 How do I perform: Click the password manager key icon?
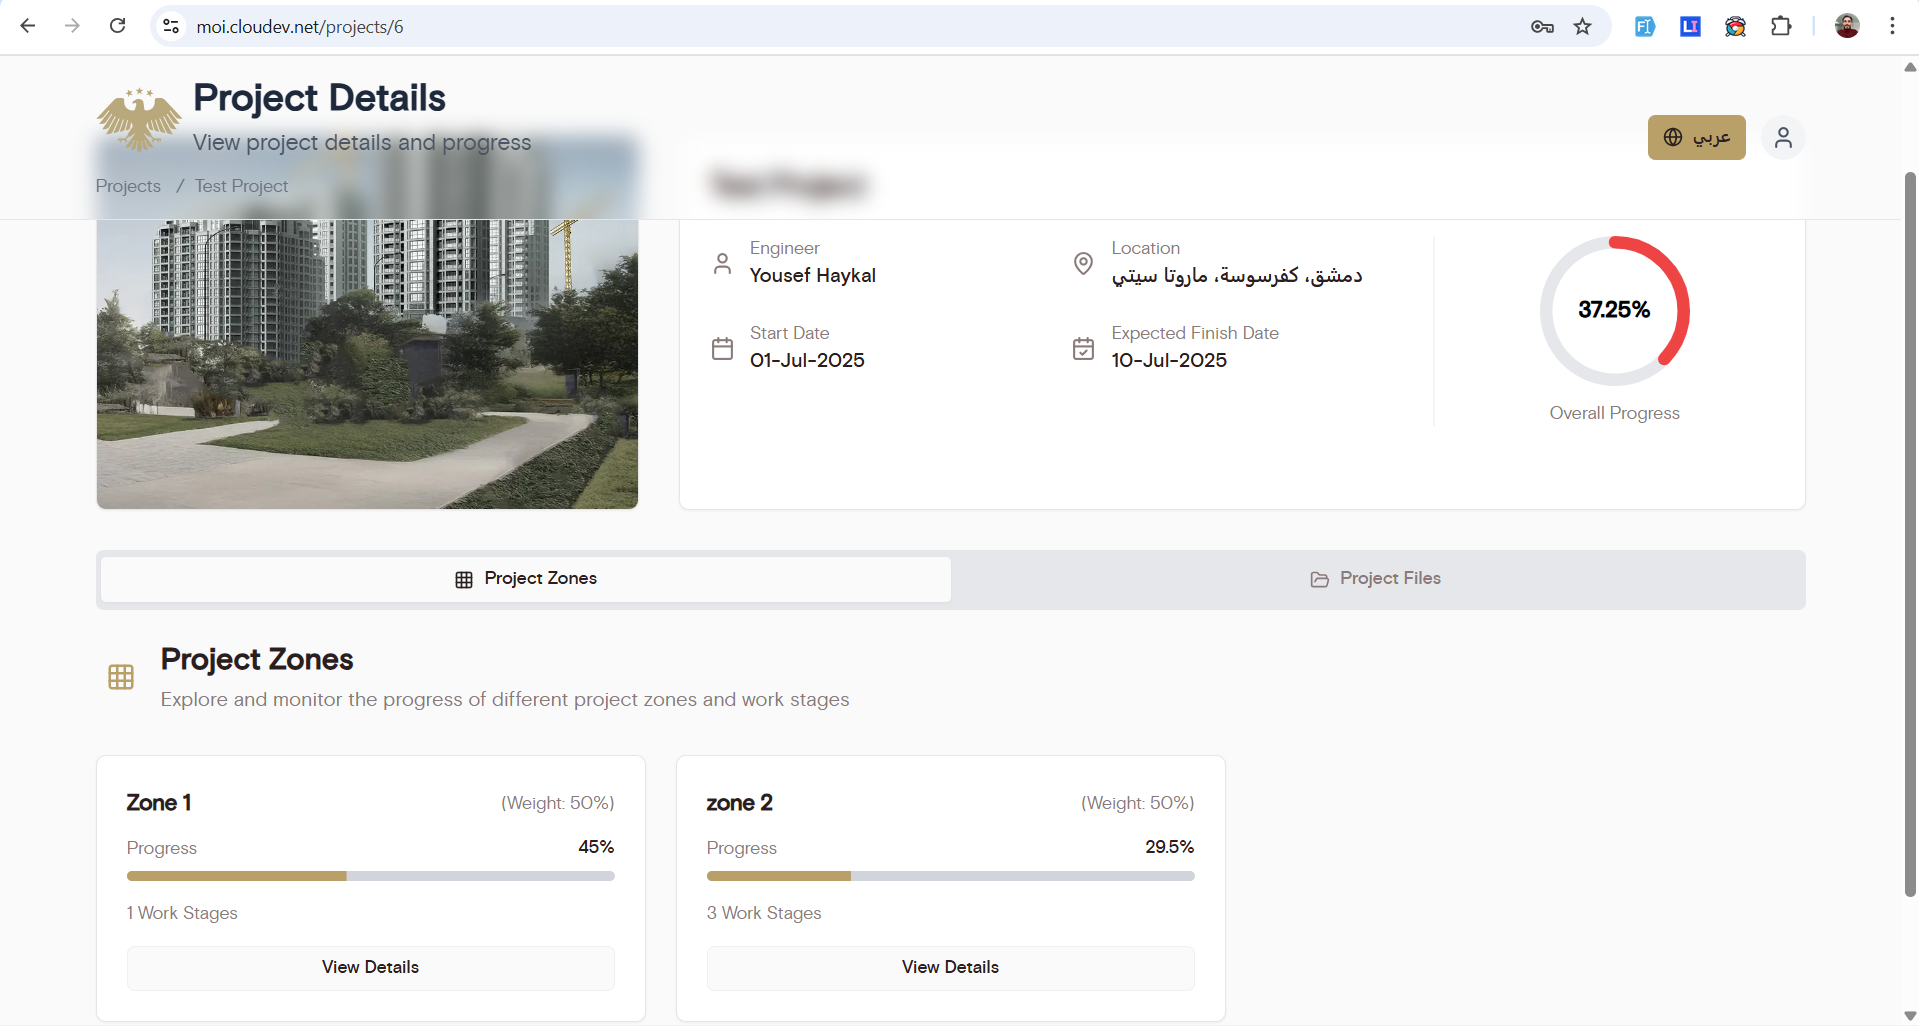1541,27
